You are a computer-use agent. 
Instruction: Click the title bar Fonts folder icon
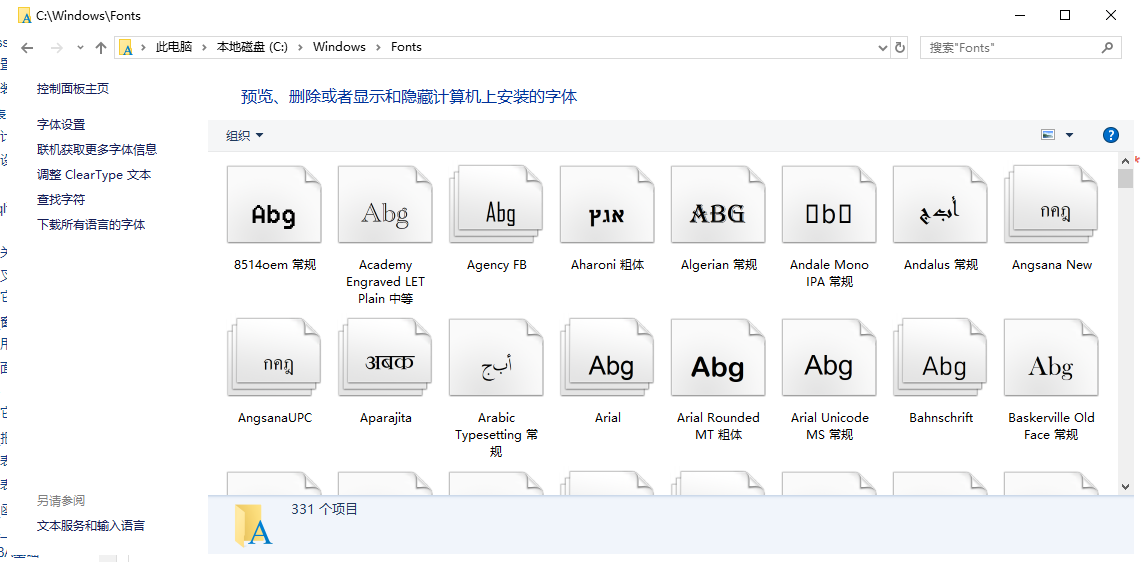coord(24,15)
